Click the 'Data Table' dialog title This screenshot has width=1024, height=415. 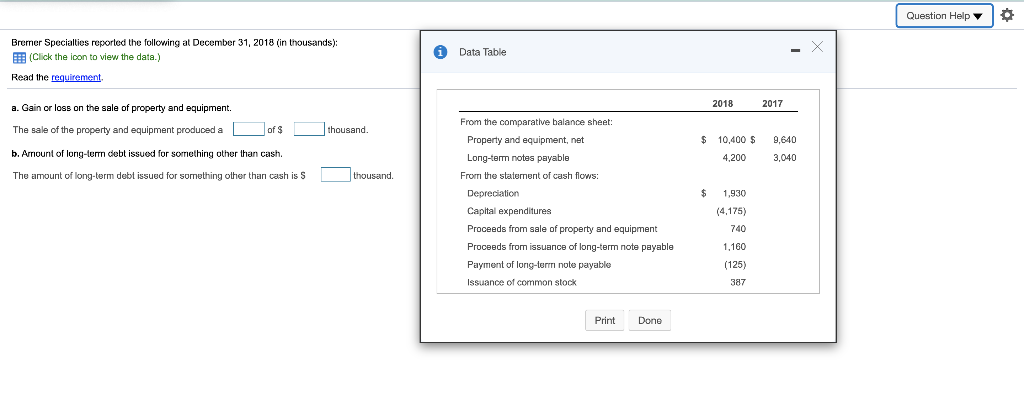click(x=483, y=52)
